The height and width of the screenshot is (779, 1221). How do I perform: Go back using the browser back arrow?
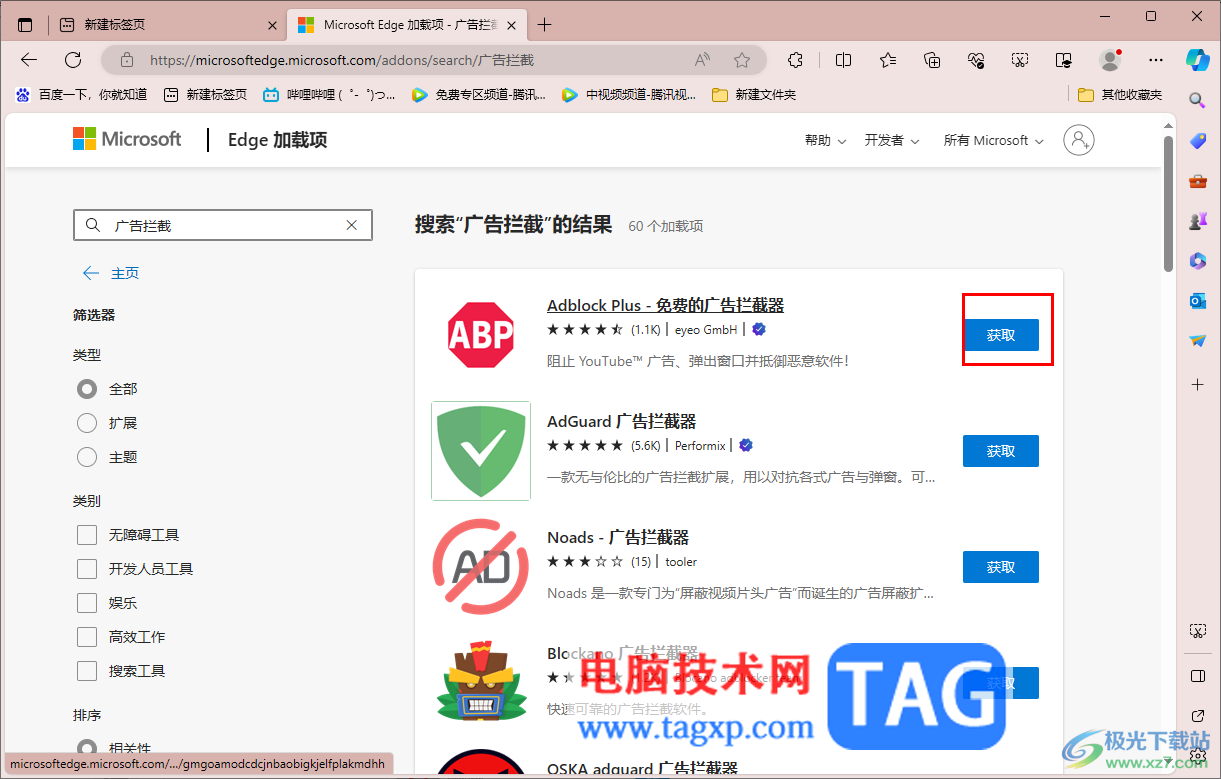[x=29, y=60]
